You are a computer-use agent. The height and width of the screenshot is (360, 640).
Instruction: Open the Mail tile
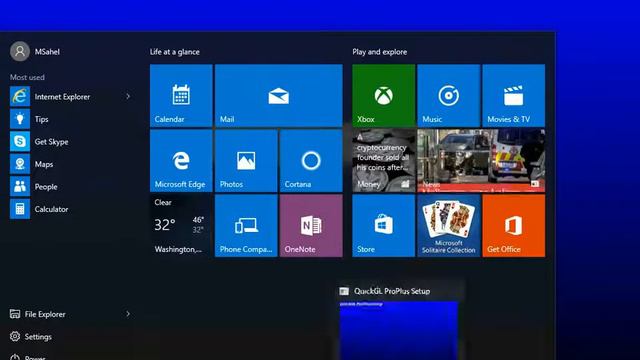(x=278, y=95)
